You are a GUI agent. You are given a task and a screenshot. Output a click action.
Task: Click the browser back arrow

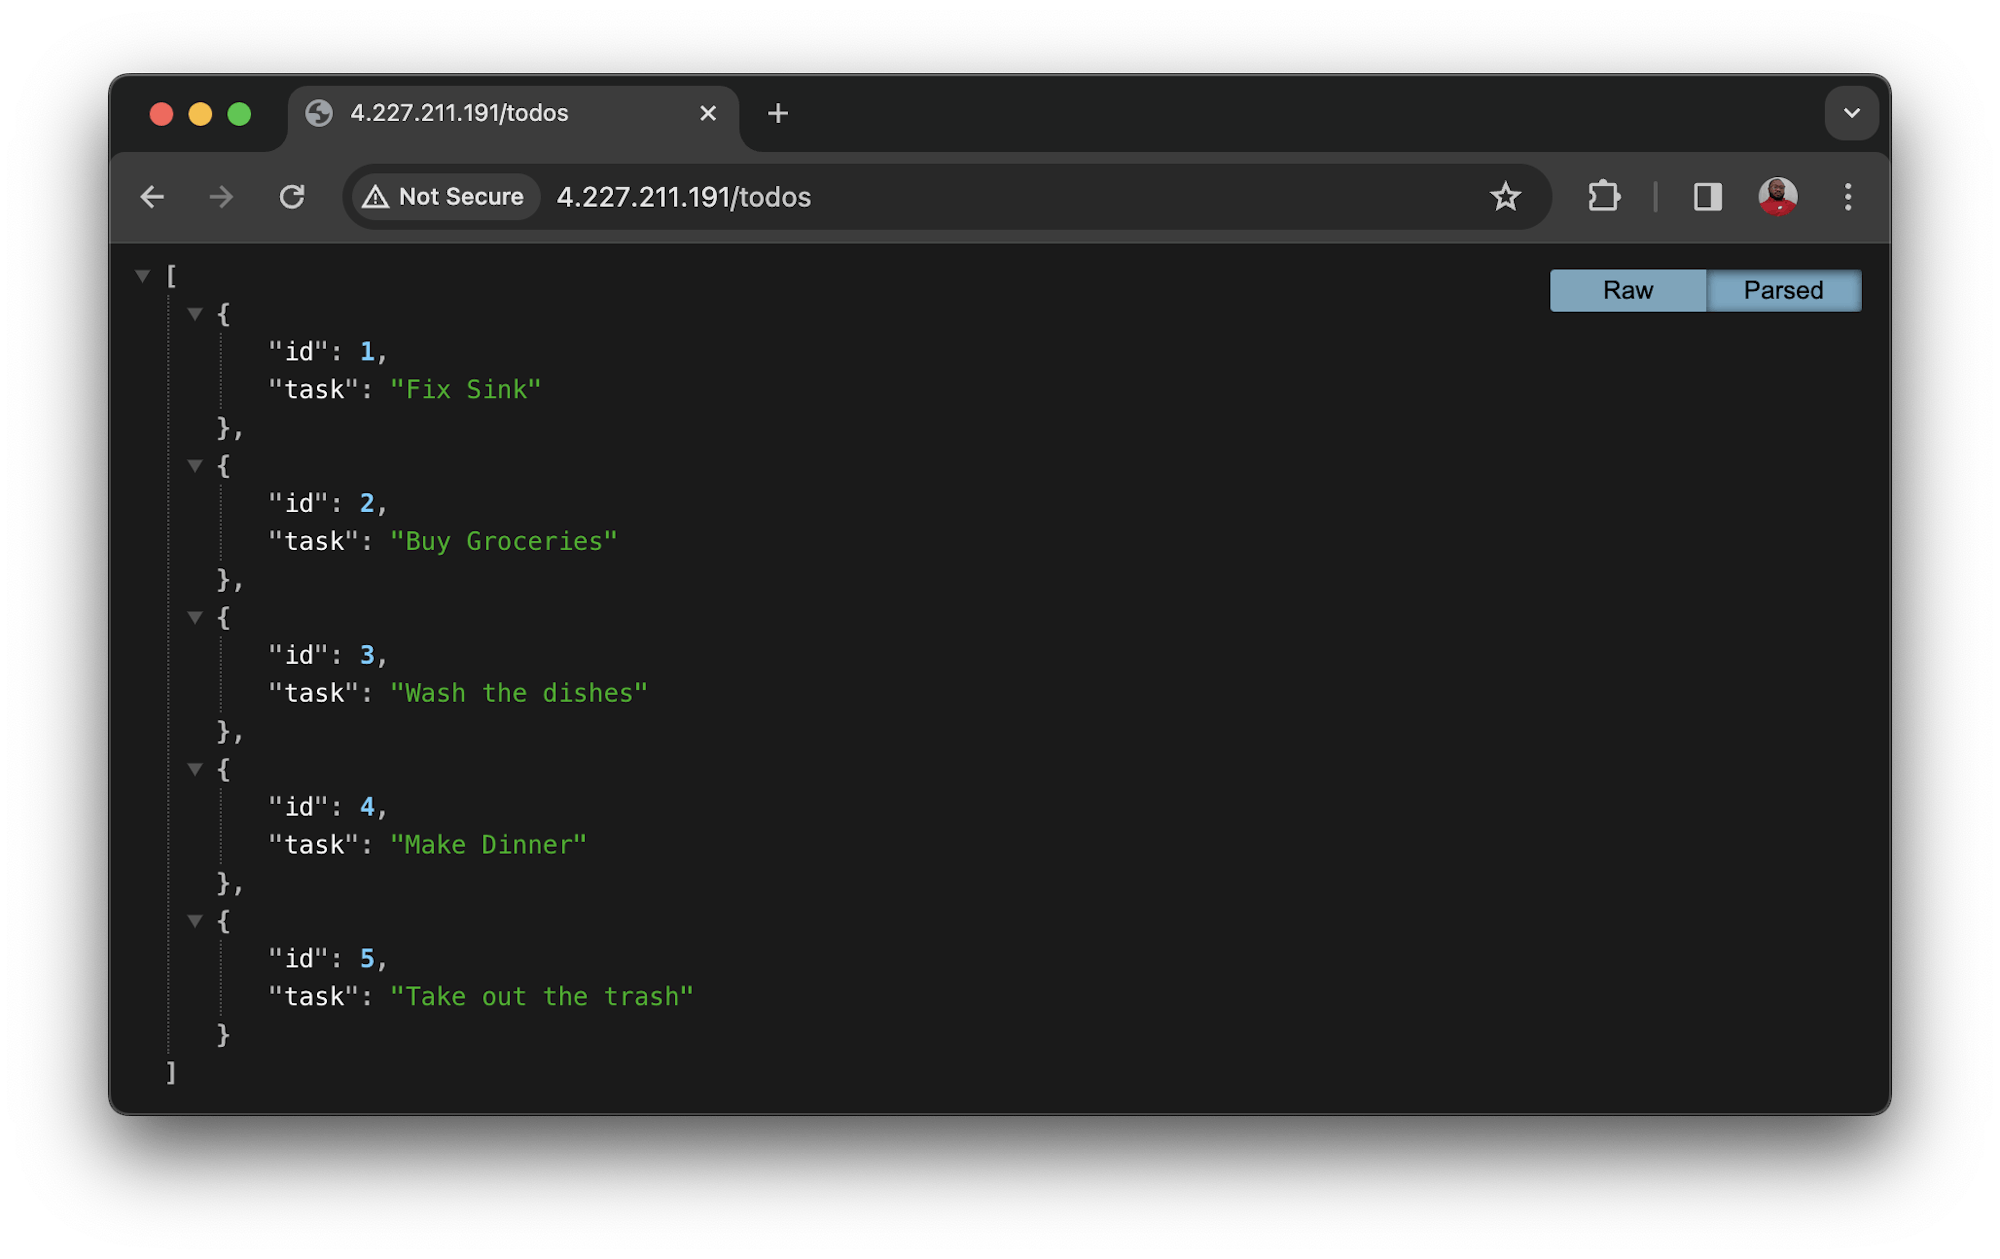(x=152, y=197)
